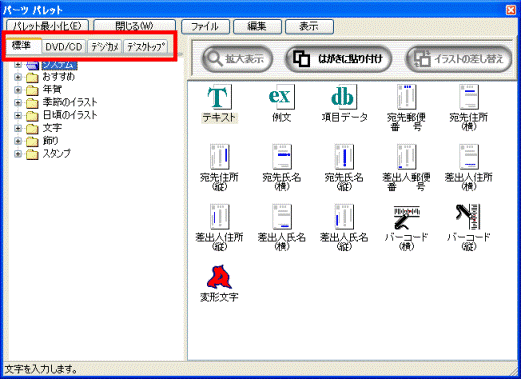Switch to the 標準 tab

click(x=24, y=46)
